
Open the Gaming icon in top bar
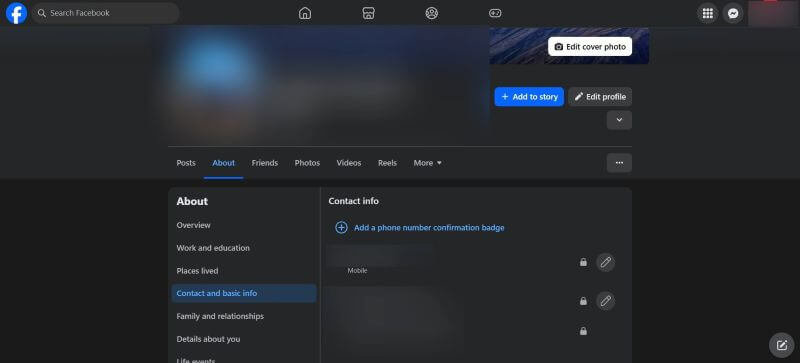(x=495, y=13)
